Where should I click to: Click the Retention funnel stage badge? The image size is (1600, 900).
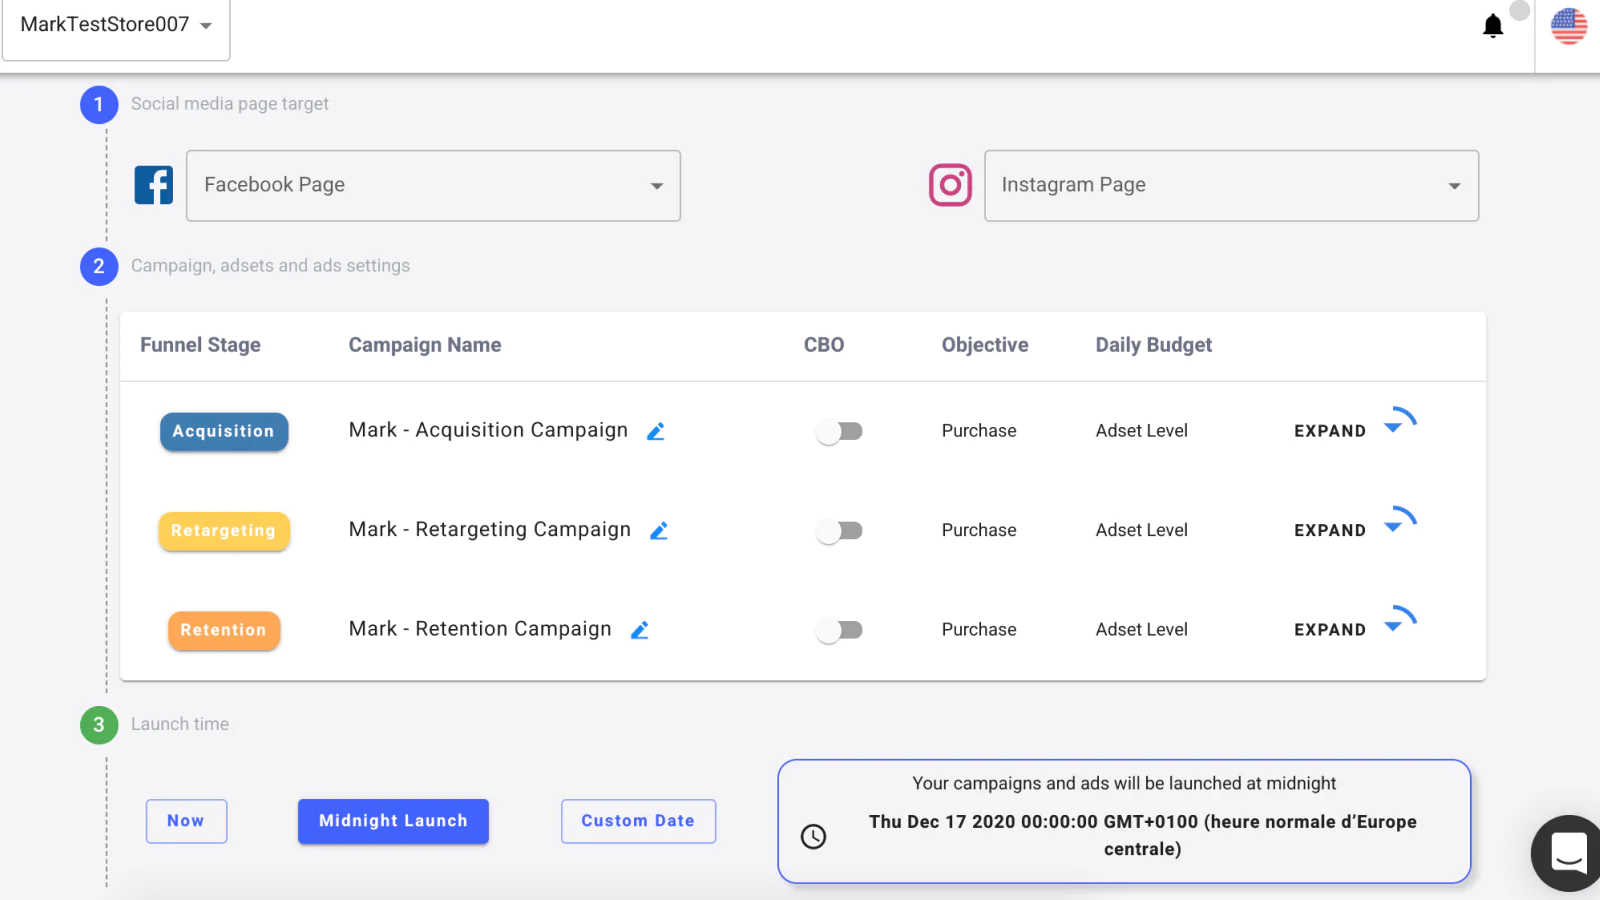pos(224,630)
